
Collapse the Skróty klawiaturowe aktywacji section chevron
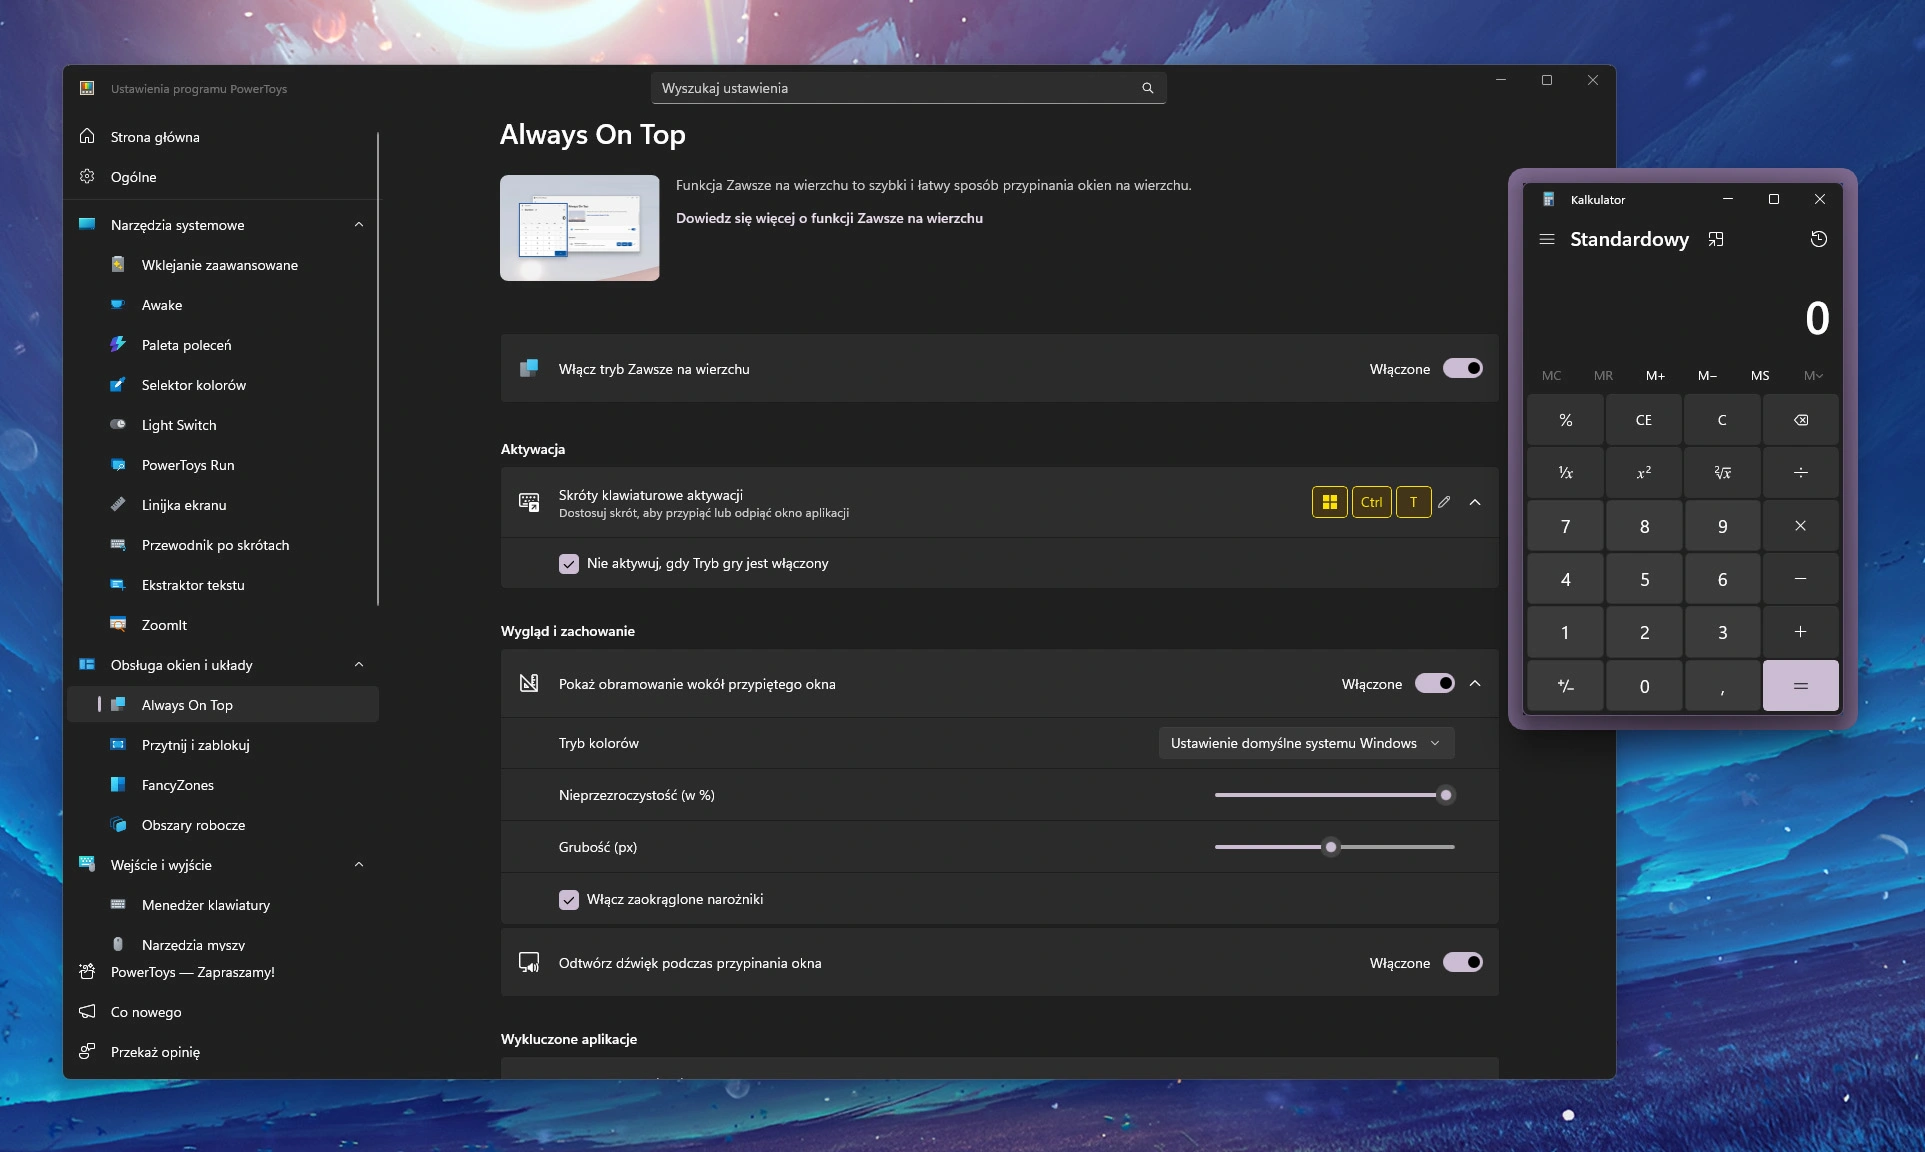coord(1475,502)
